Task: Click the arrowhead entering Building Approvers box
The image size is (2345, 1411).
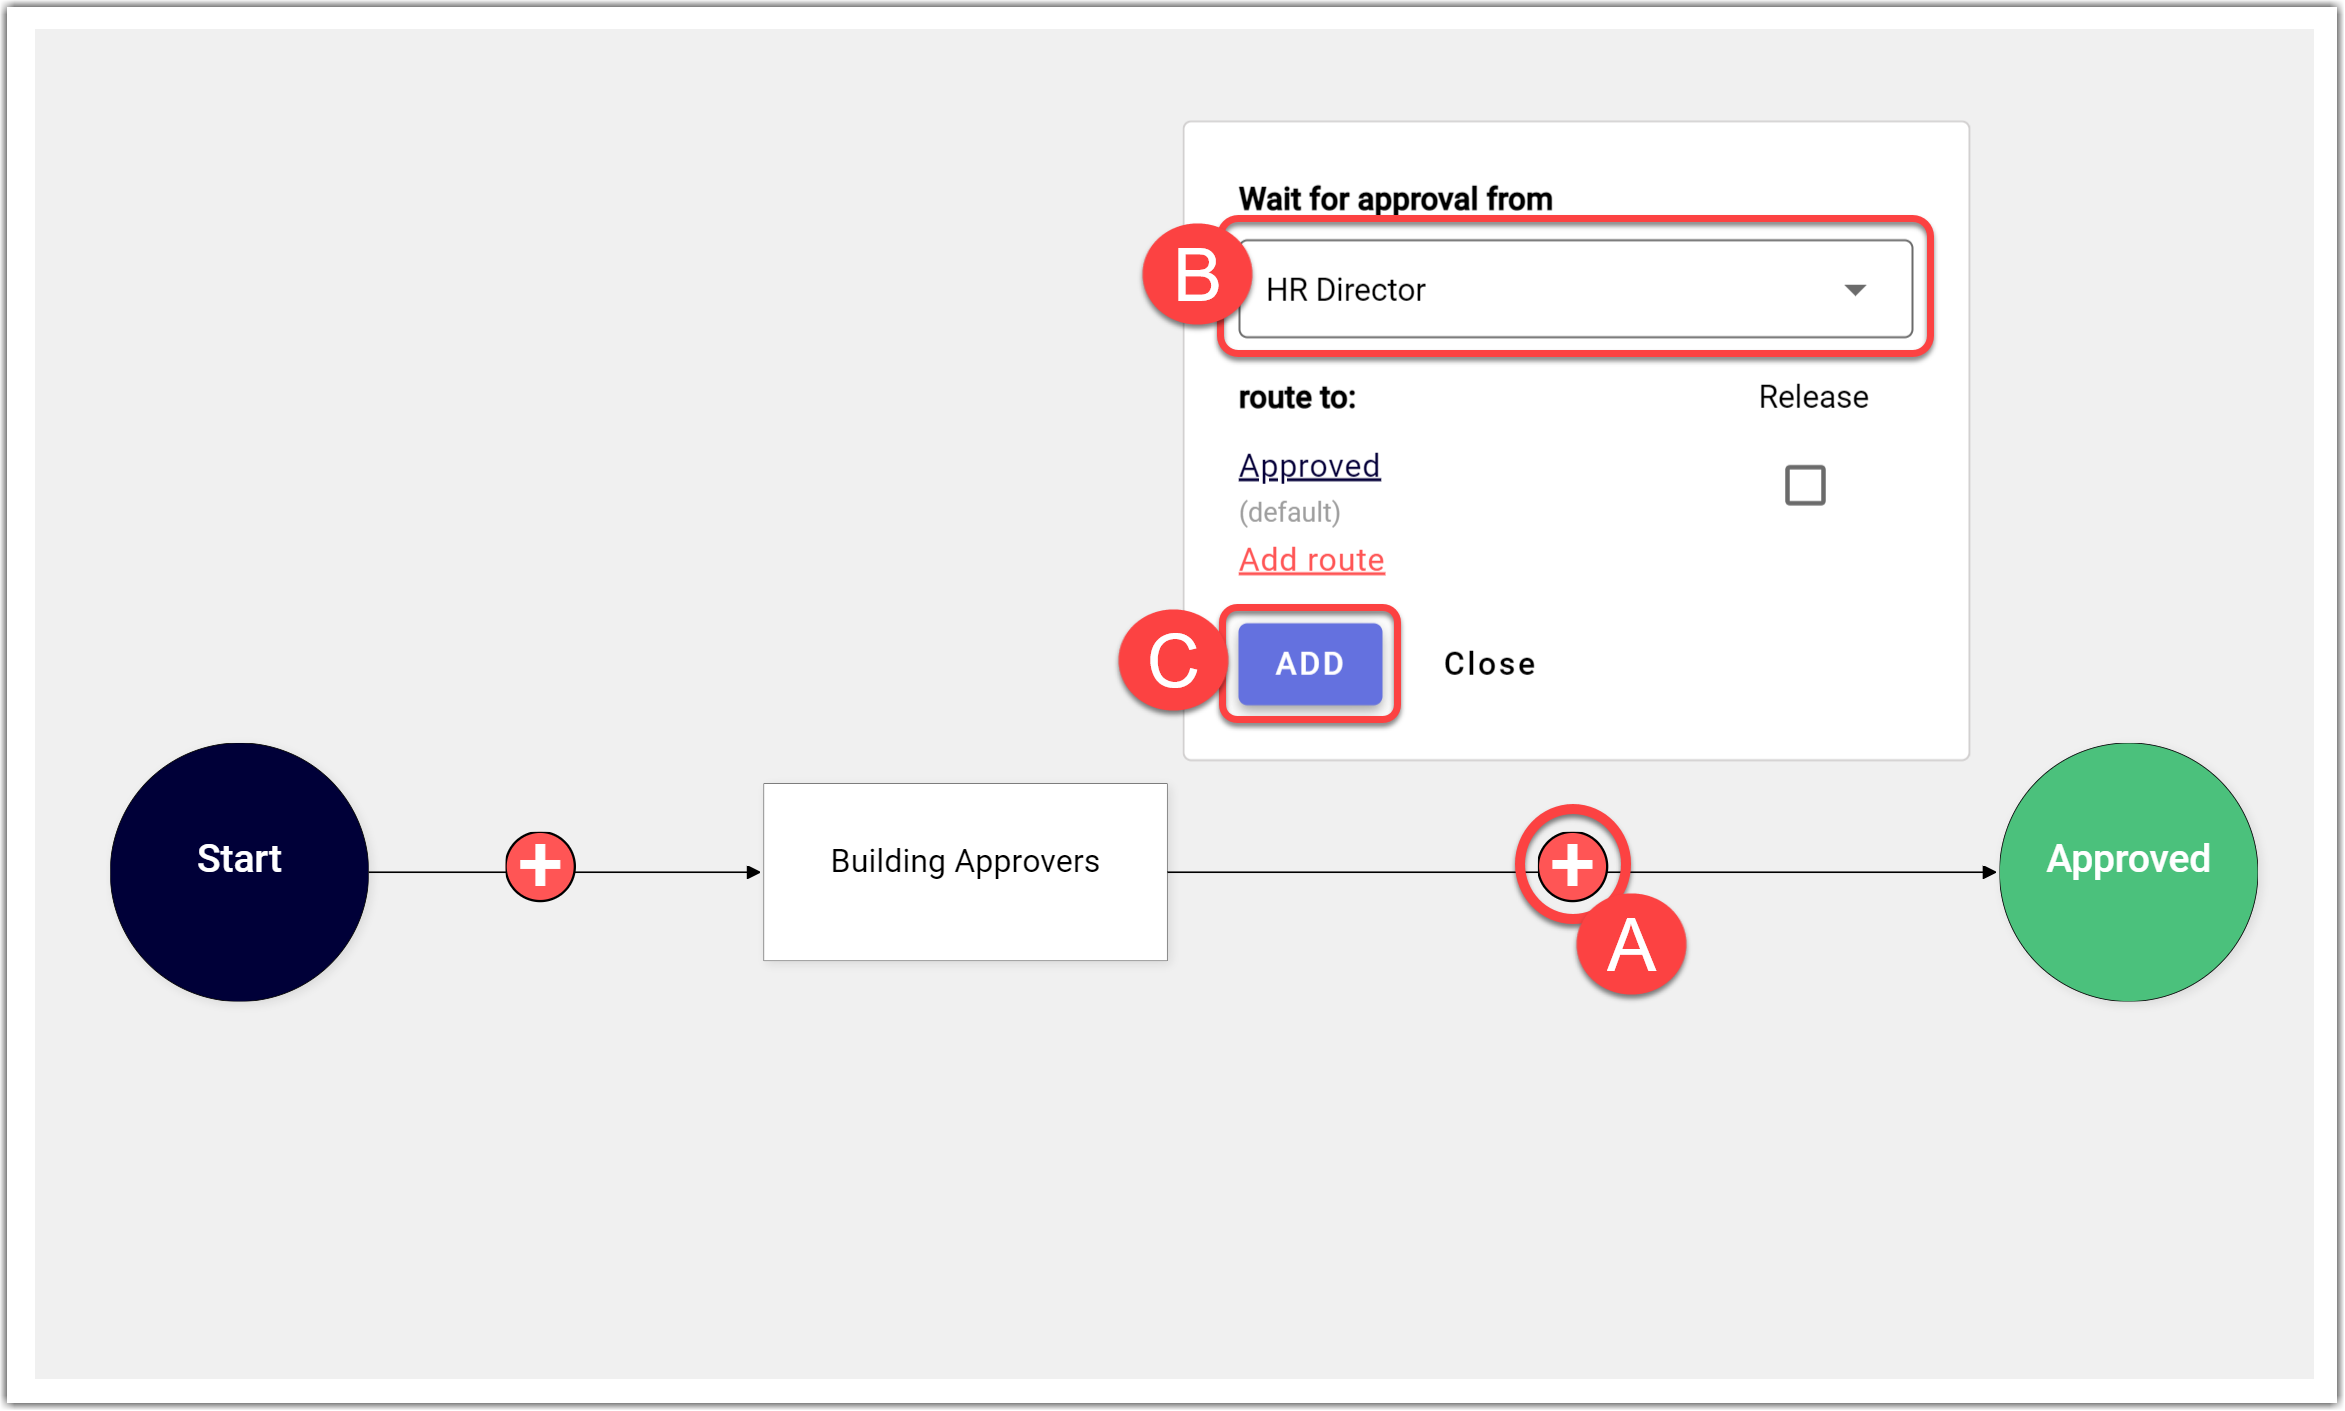Action: click(754, 873)
